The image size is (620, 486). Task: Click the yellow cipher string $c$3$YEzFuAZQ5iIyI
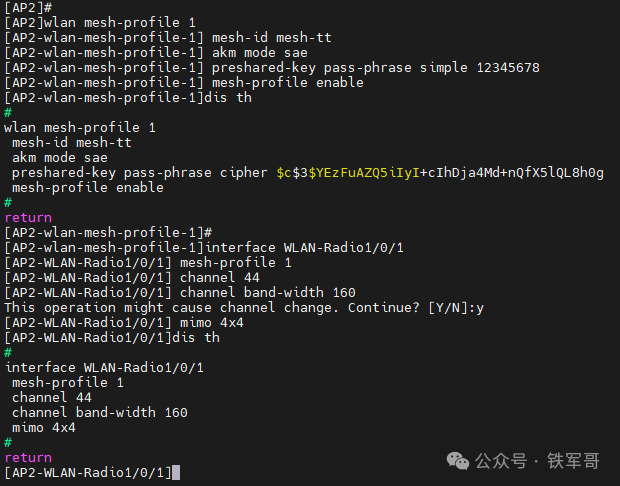[350, 173]
